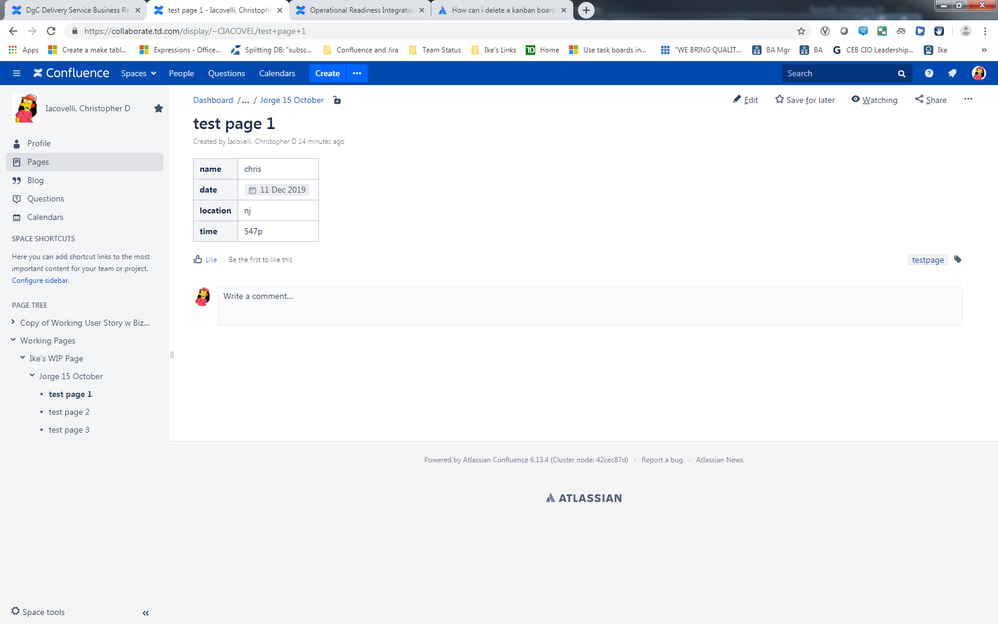998x624 pixels.
Task: Open the Apps bookmarks shortcut
Action: [24, 50]
